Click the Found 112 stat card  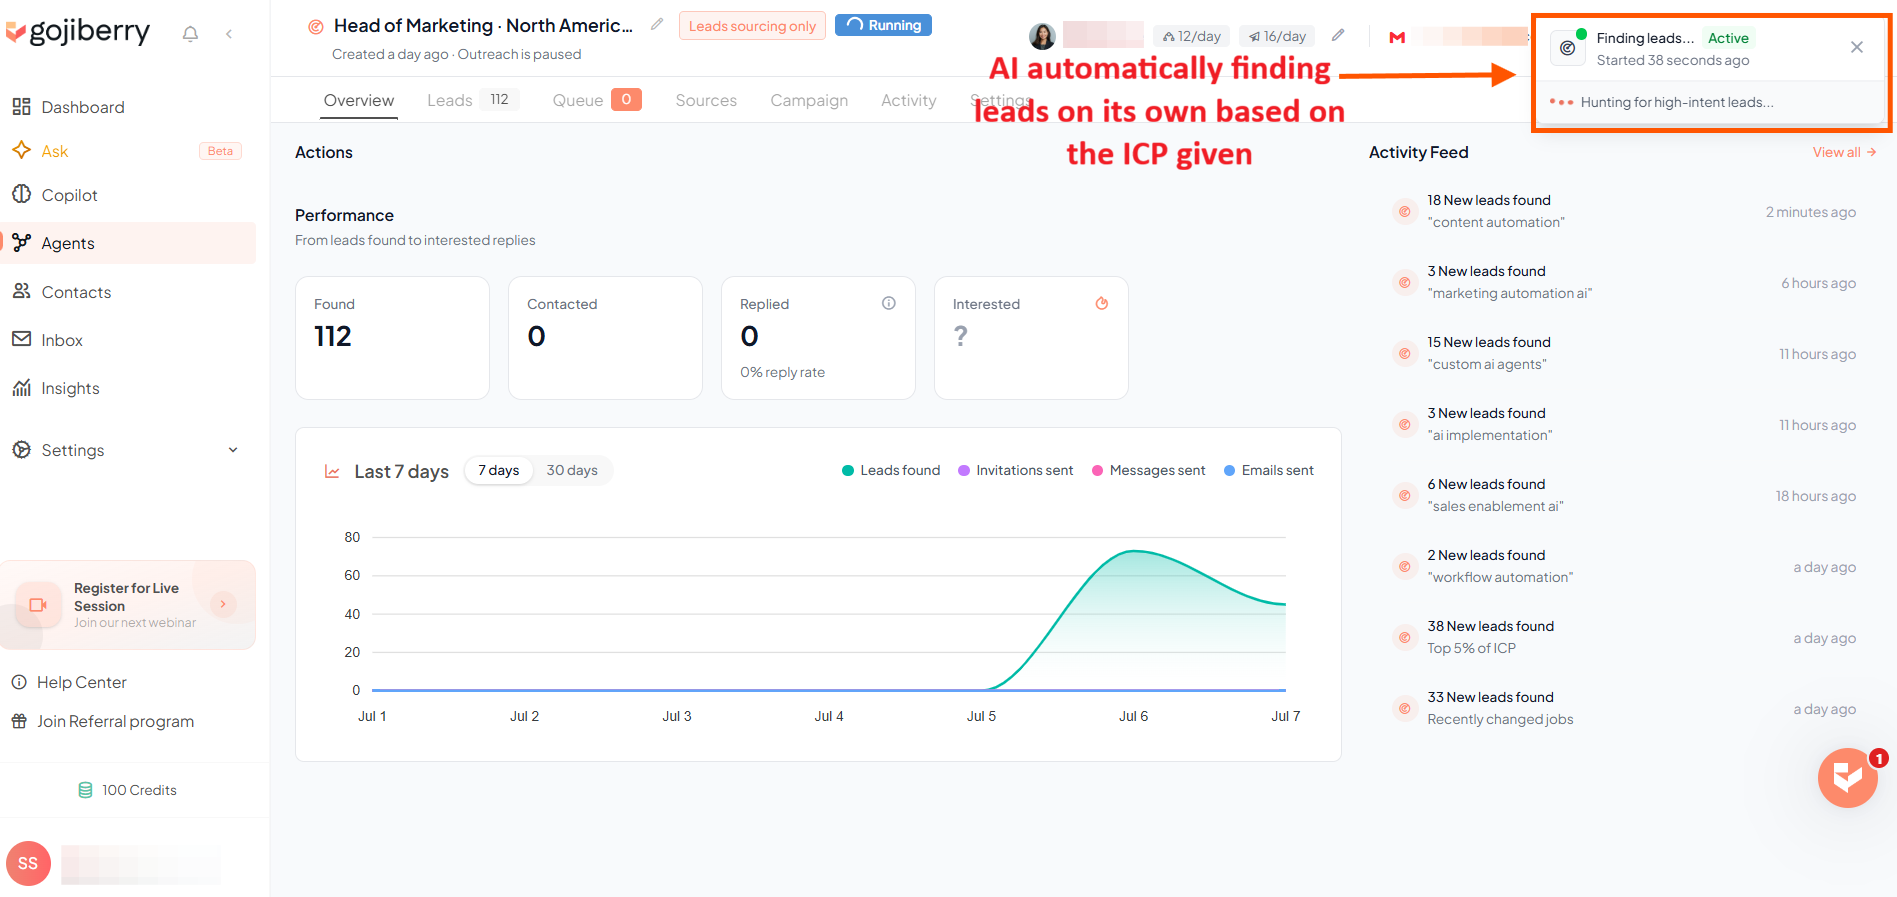392,338
